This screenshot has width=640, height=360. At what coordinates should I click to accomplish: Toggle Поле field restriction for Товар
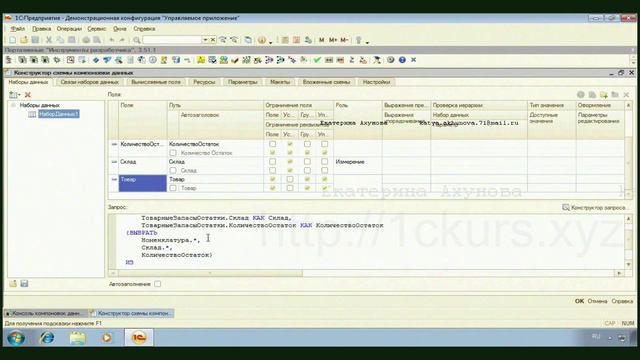[272, 179]
